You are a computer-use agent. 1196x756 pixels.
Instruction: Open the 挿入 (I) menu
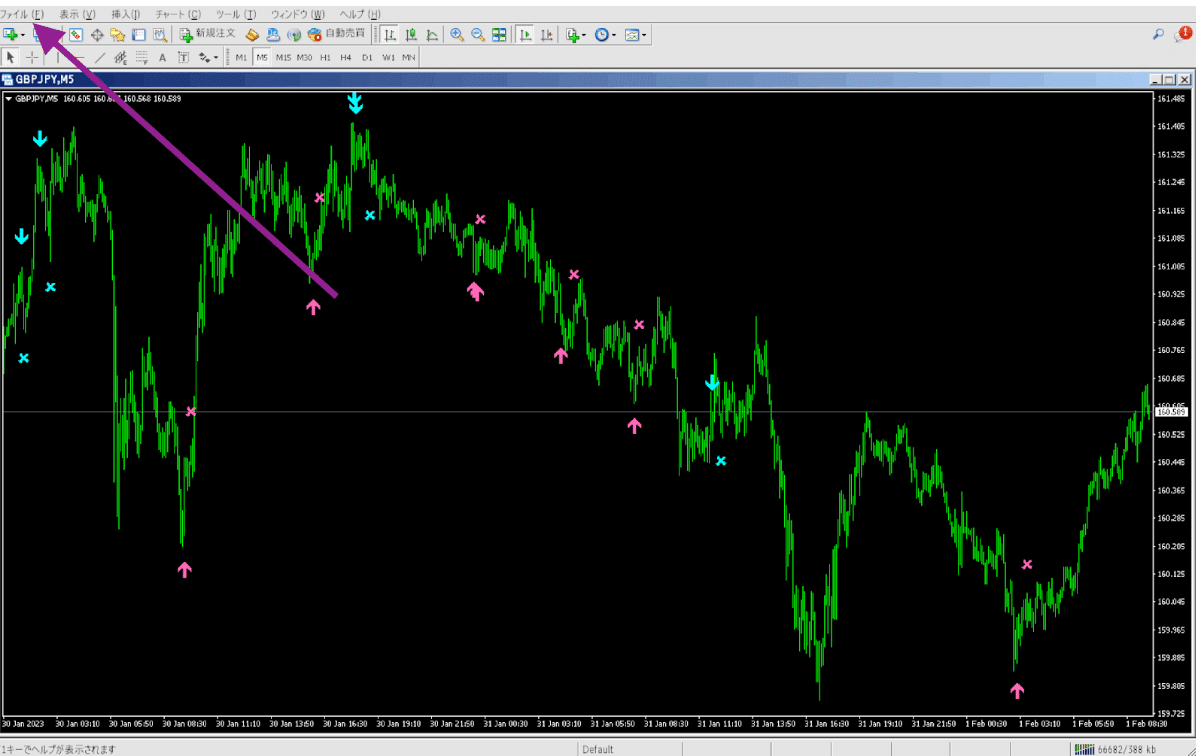coord(126,14)
